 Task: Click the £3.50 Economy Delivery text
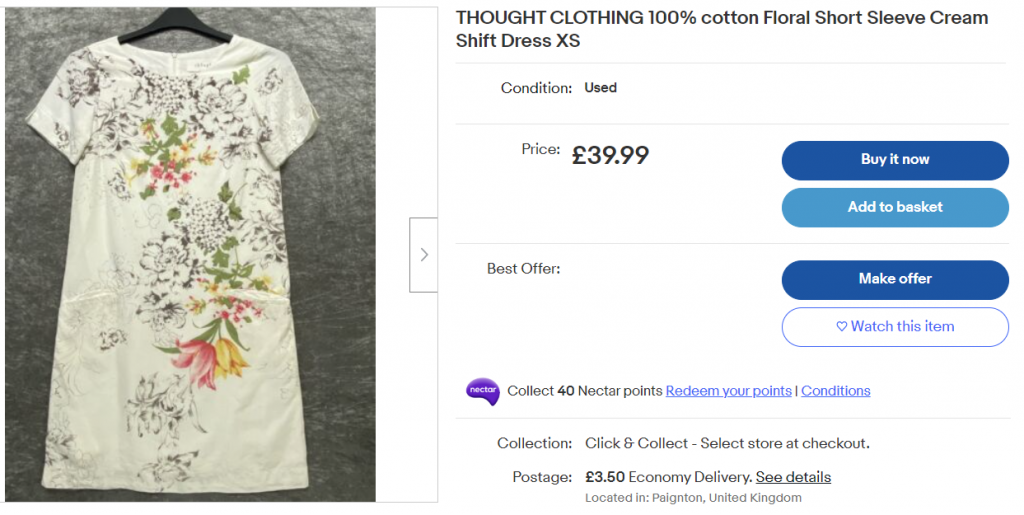(668, 477)
